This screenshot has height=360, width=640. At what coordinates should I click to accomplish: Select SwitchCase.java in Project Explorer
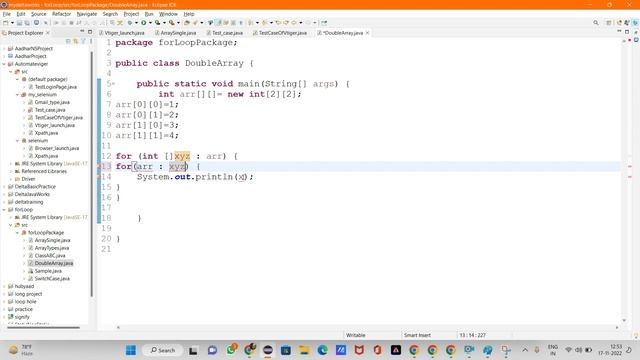coord(52,279)
